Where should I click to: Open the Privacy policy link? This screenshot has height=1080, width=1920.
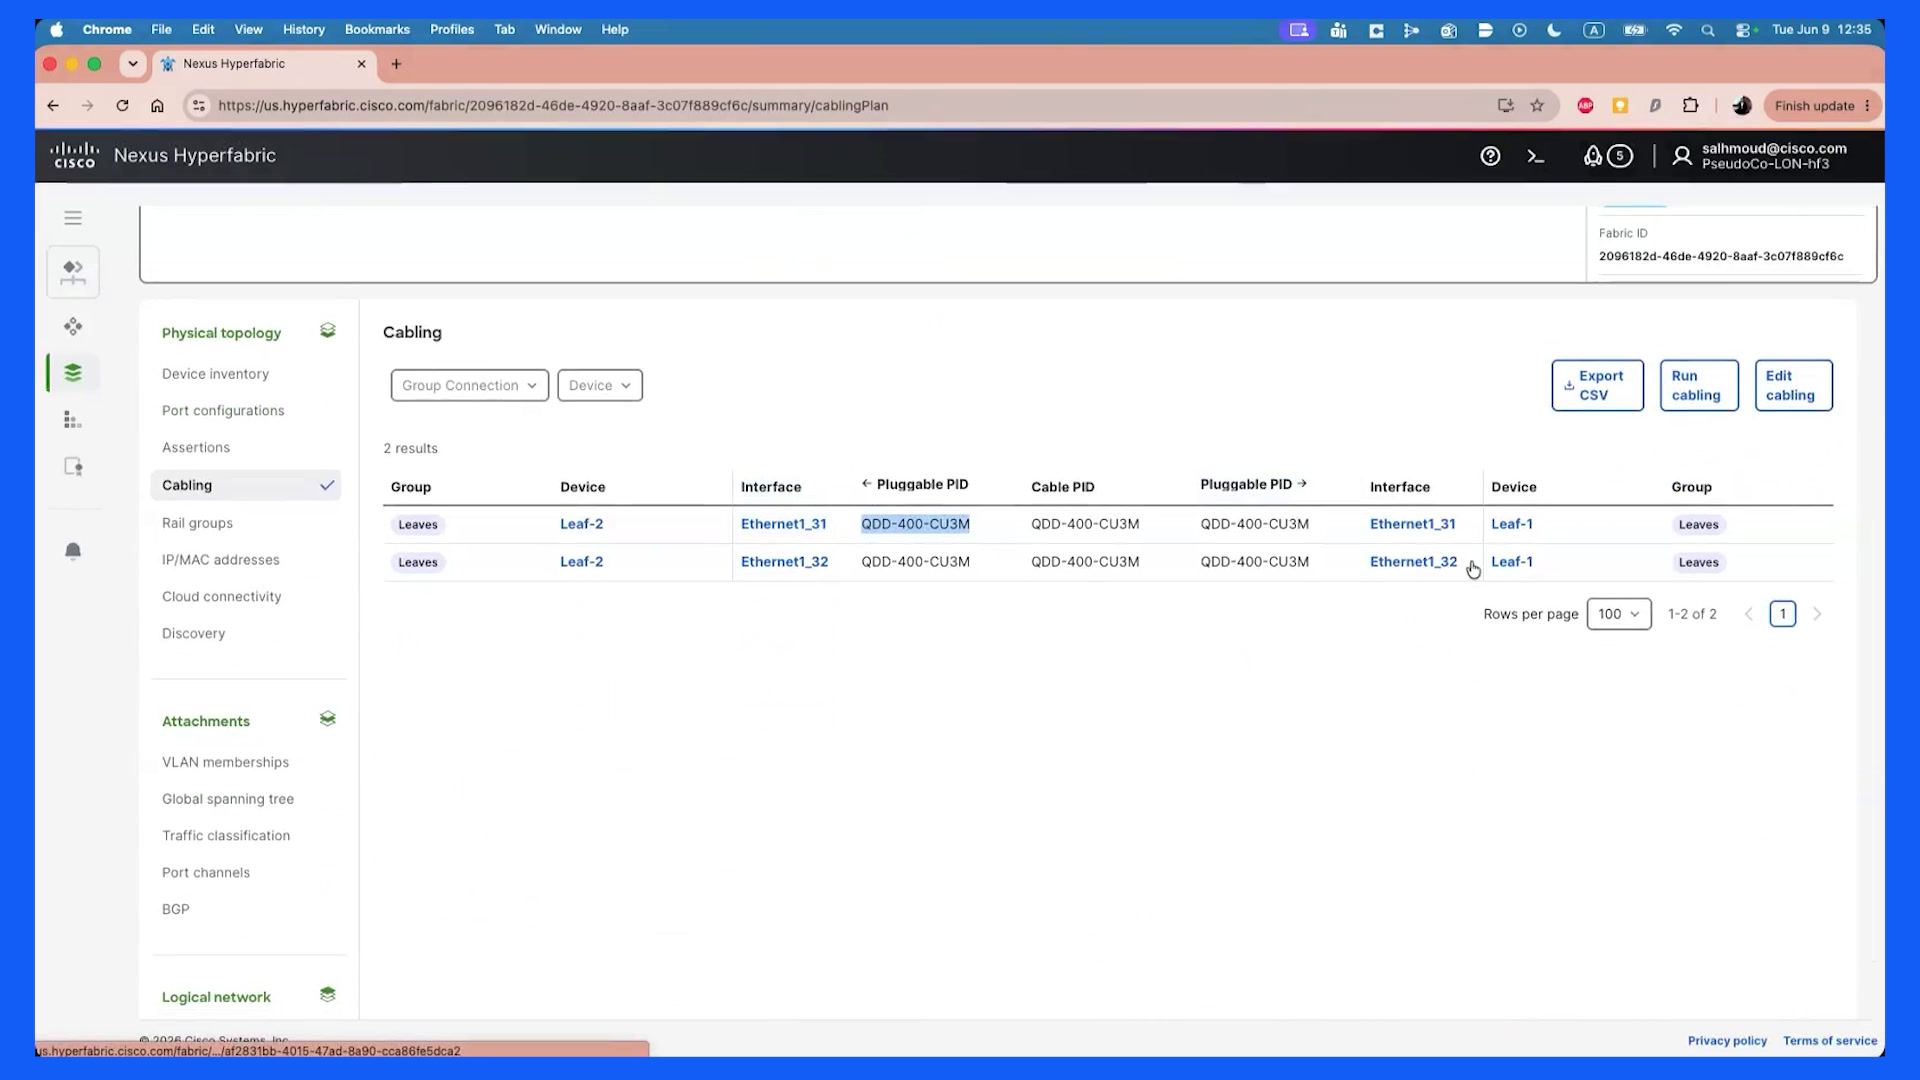coord(1727,1041)
